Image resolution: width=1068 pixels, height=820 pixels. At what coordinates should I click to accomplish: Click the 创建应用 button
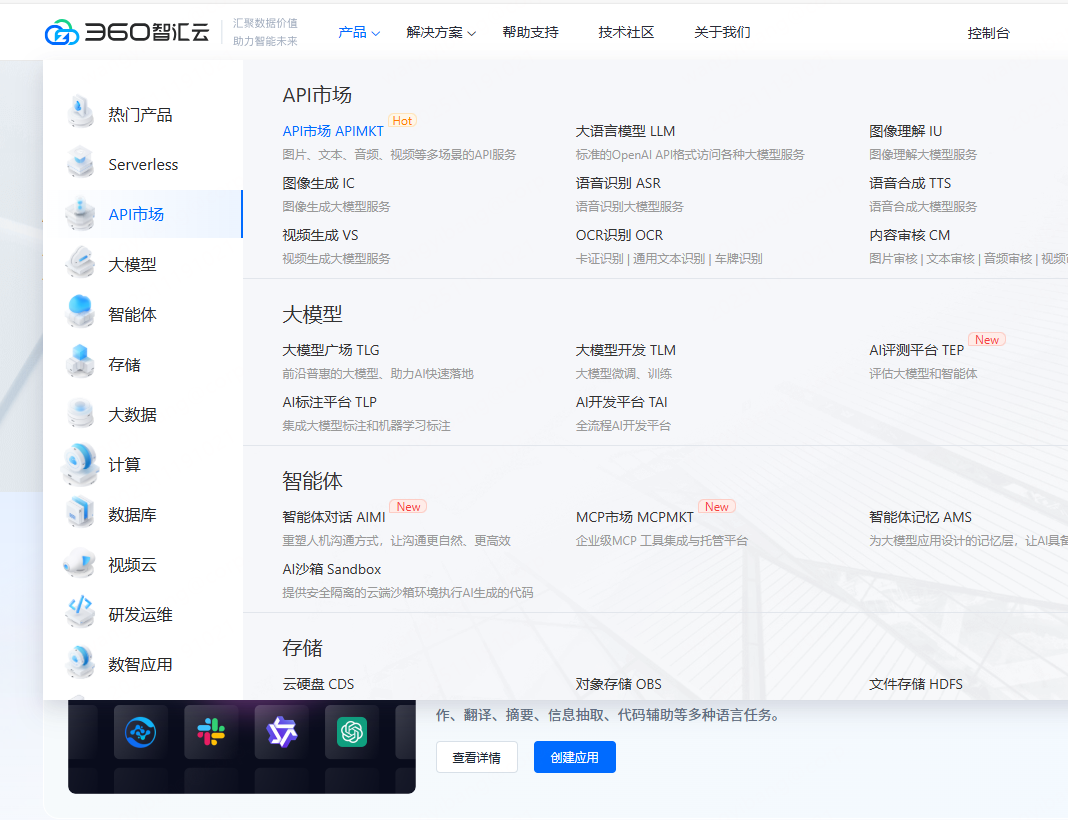point(575,757)
